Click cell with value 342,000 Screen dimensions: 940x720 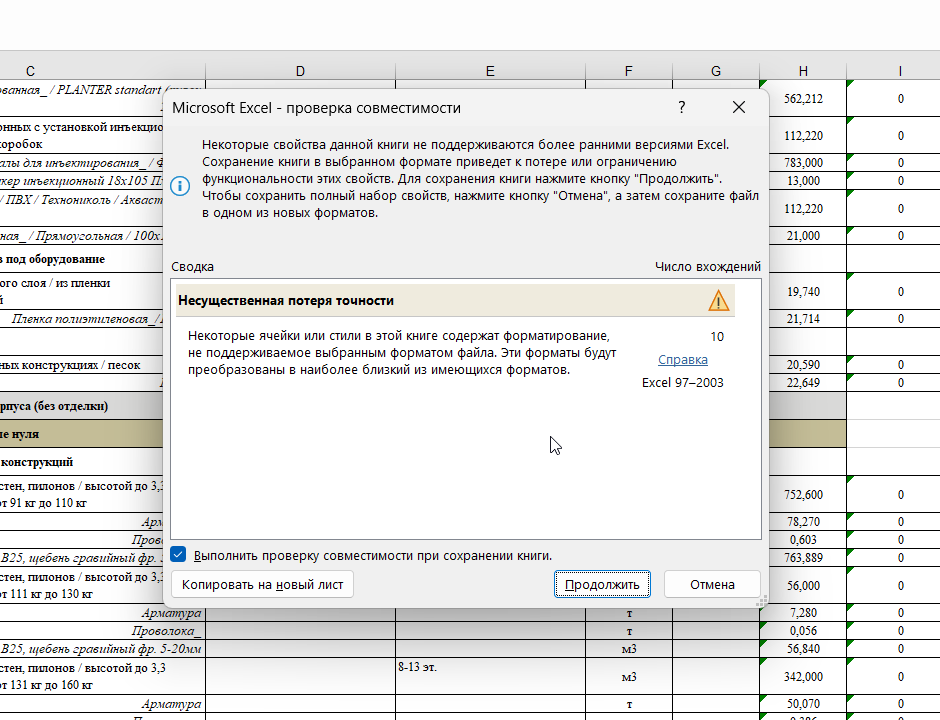click(x=803, y=677)
